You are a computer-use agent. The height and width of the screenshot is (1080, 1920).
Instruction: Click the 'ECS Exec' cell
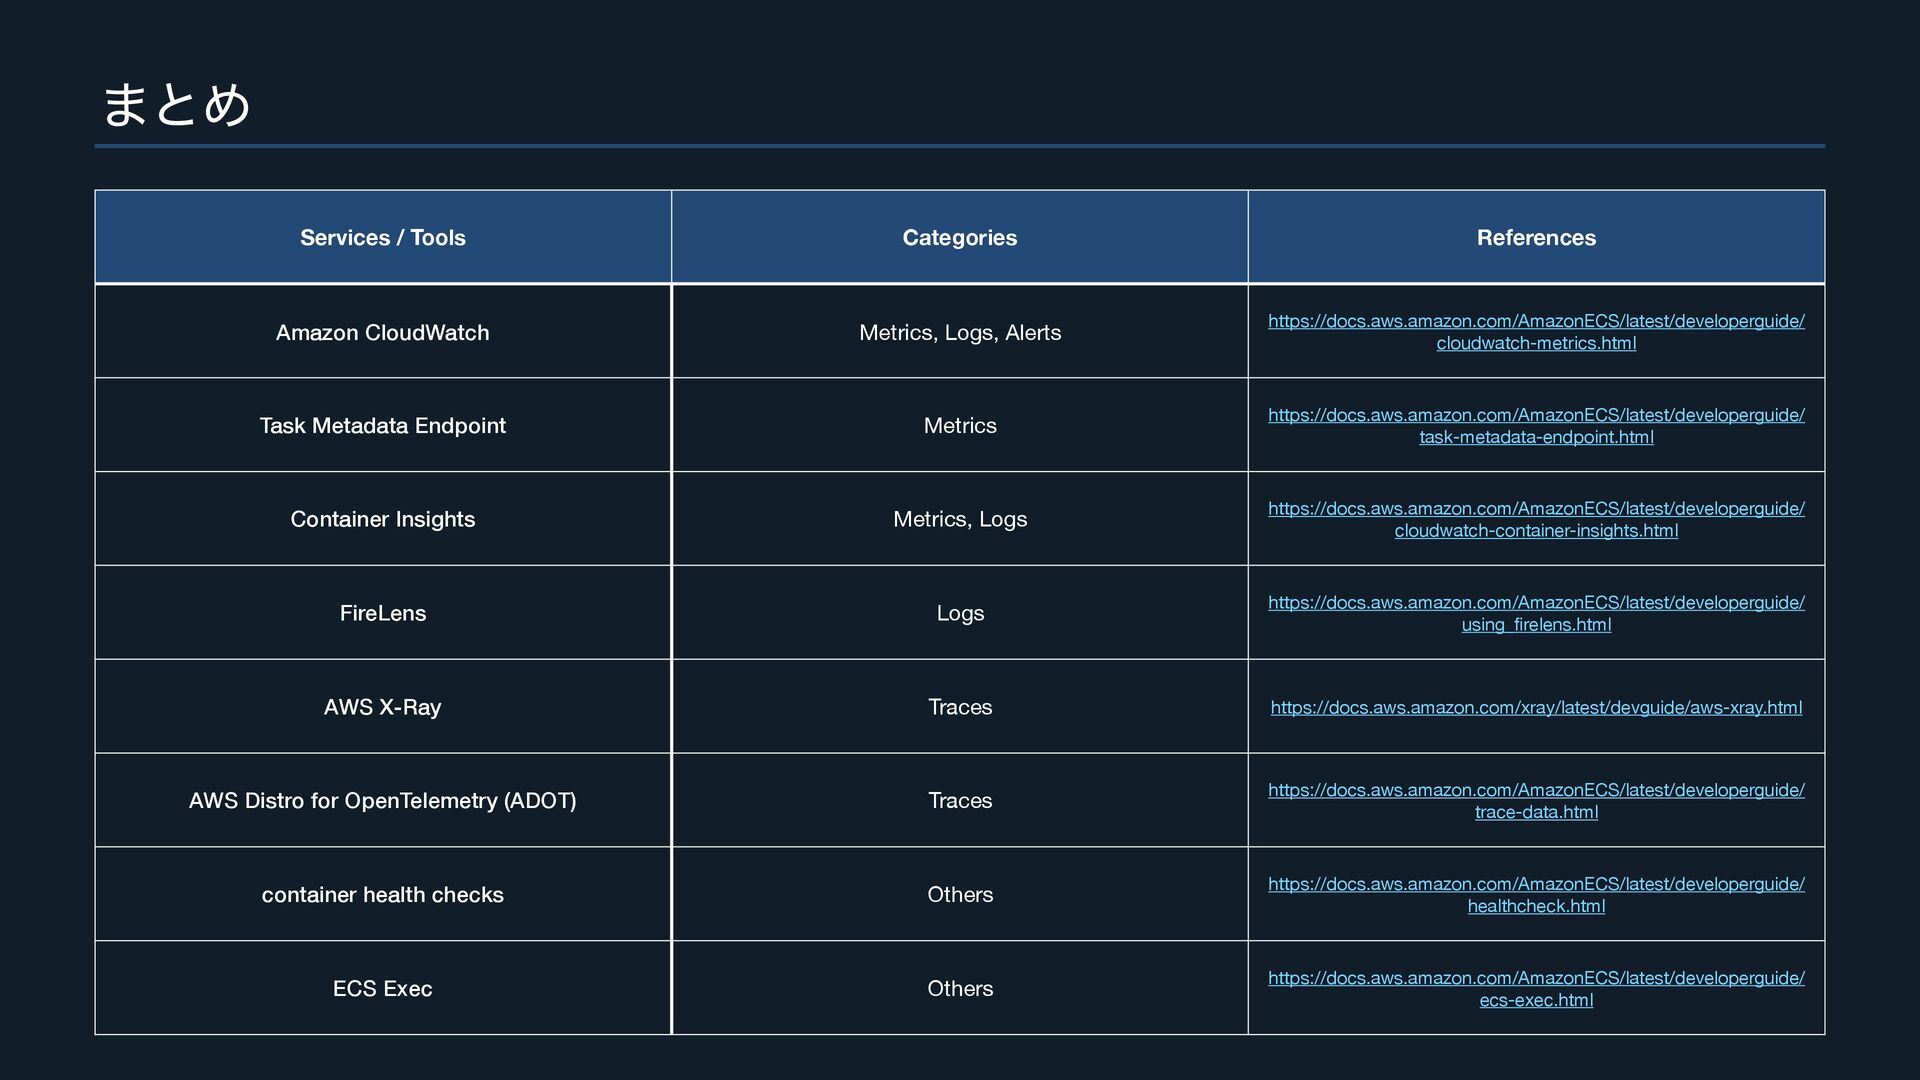tap(383, 988)
